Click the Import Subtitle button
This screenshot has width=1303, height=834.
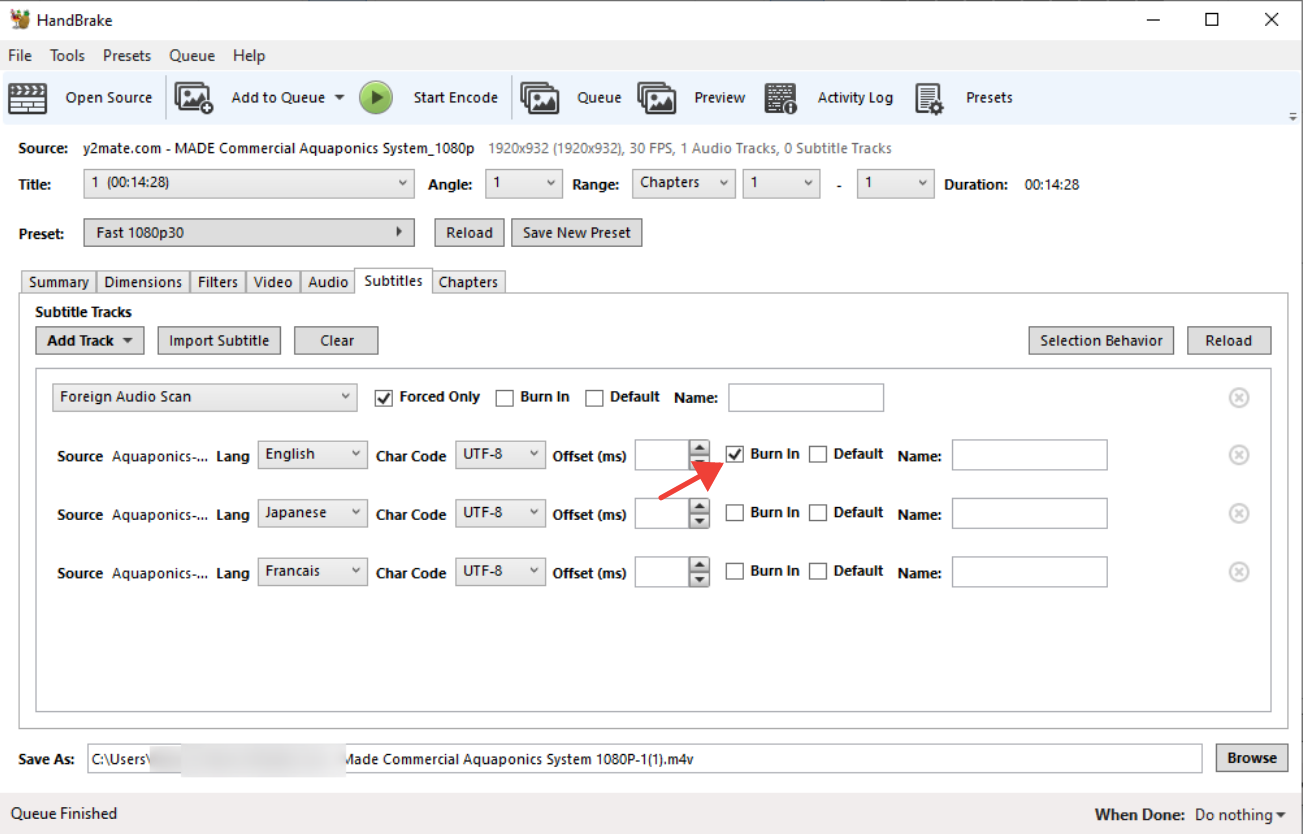pos(219,341)
